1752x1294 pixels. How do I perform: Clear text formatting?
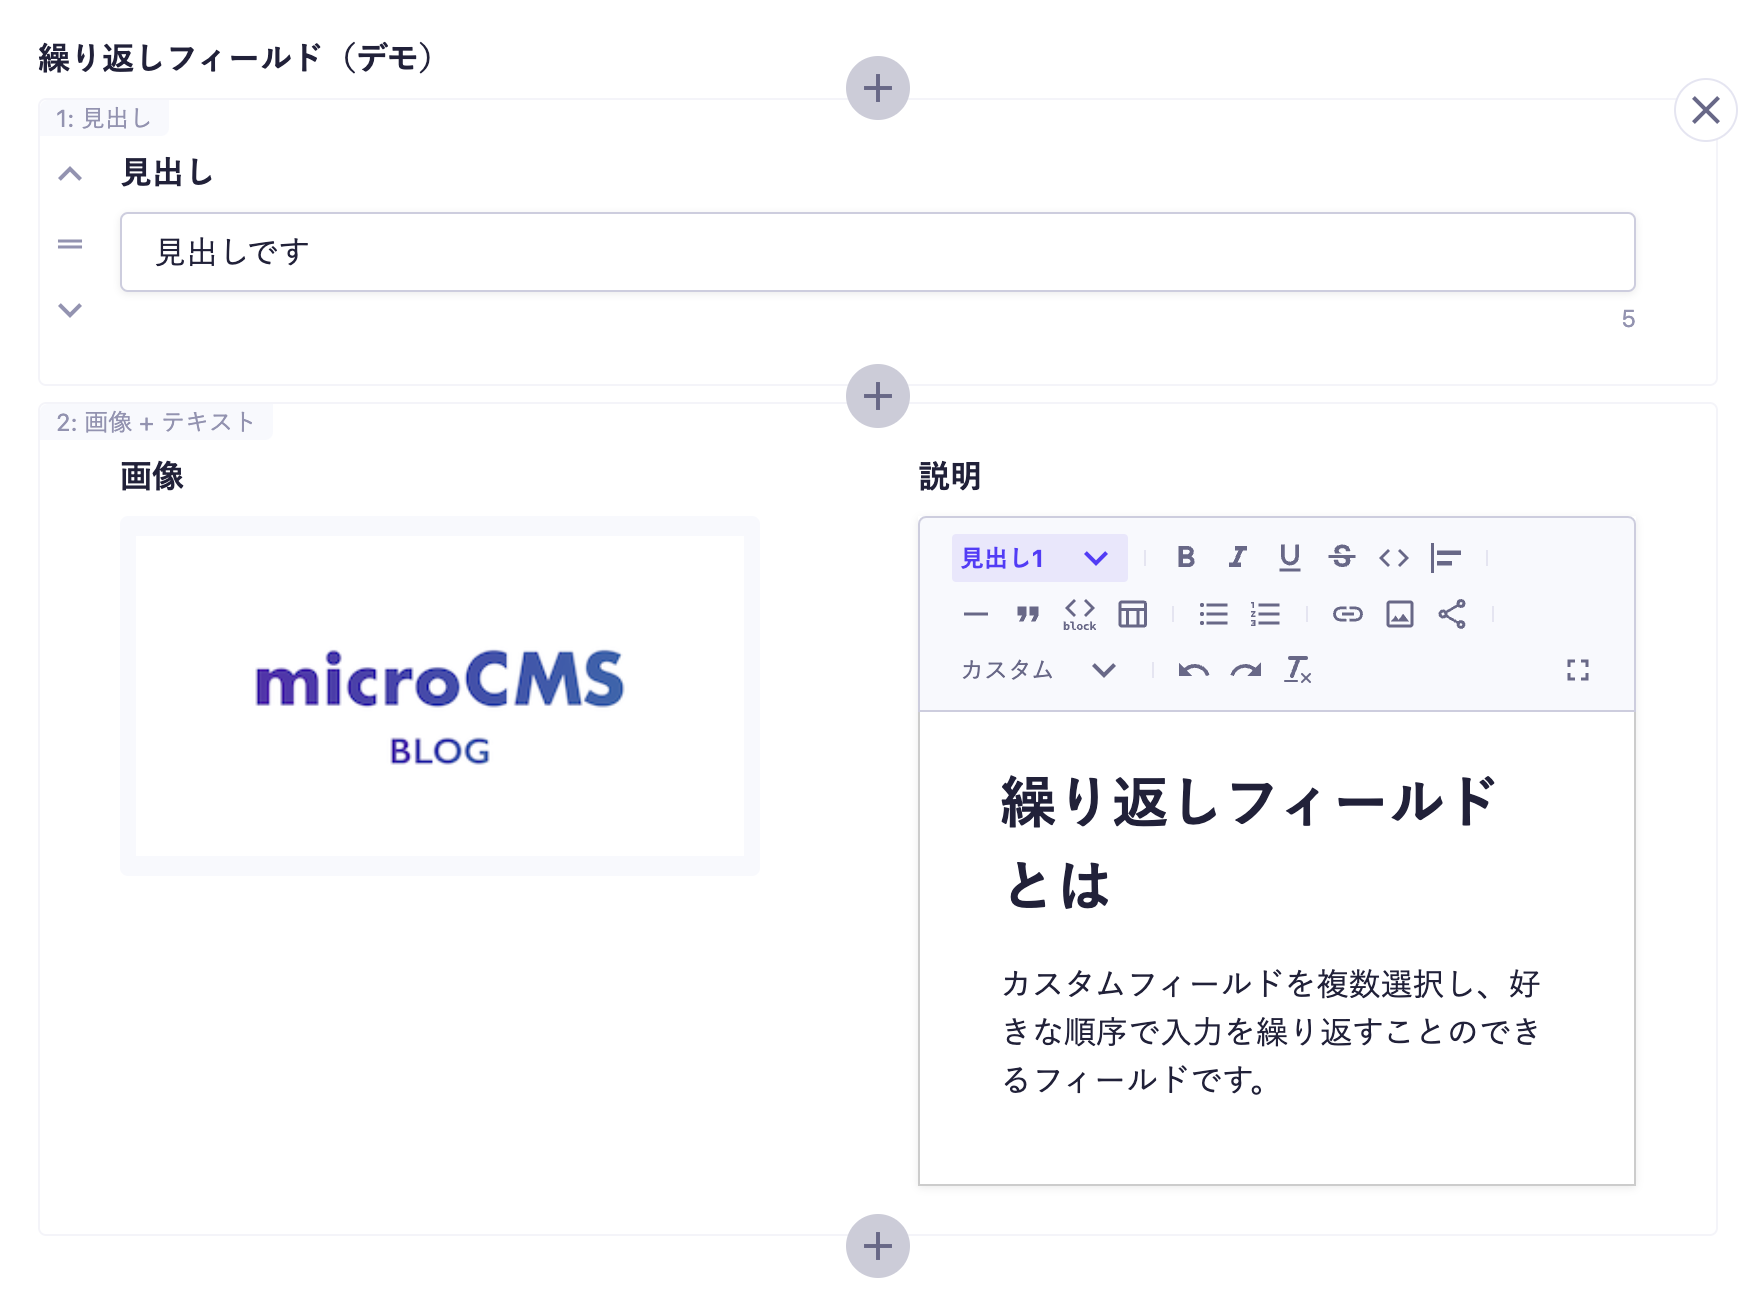(1298, 670)
